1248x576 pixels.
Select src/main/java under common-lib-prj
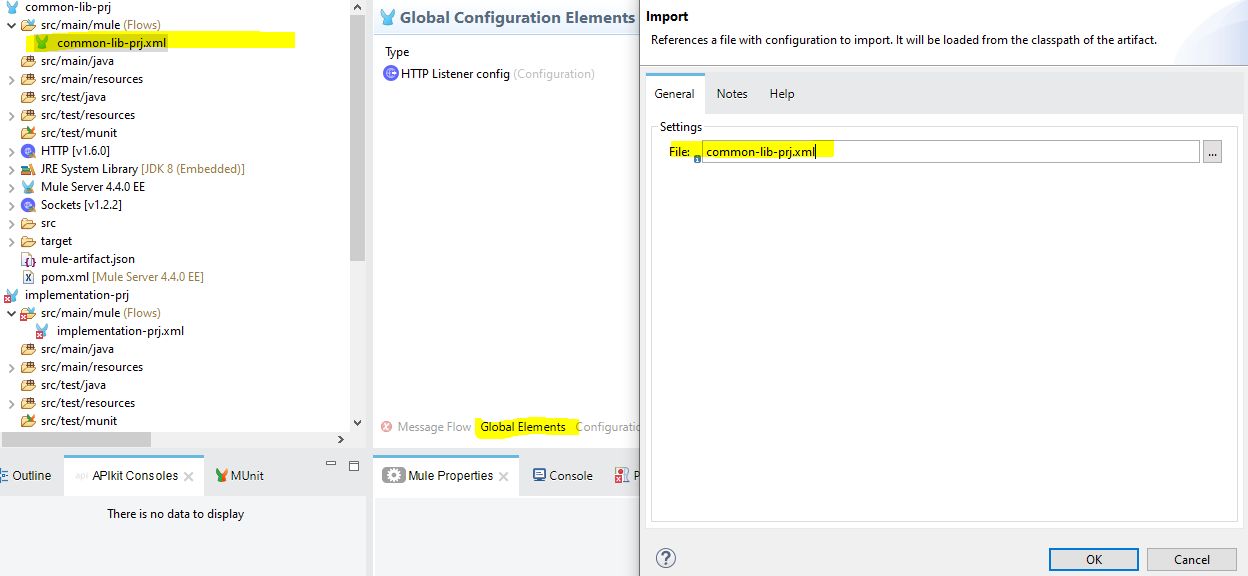coord(77,61)
